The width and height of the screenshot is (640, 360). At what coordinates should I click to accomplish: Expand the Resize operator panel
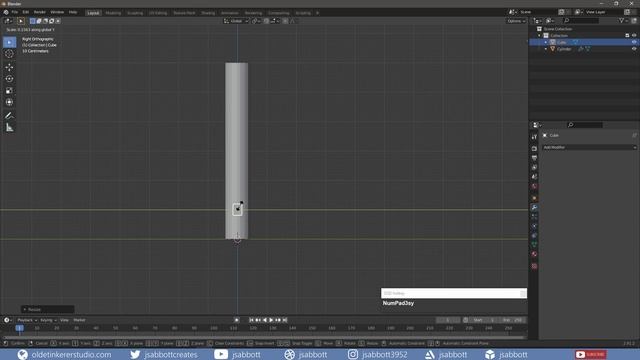tap(47, 309)
